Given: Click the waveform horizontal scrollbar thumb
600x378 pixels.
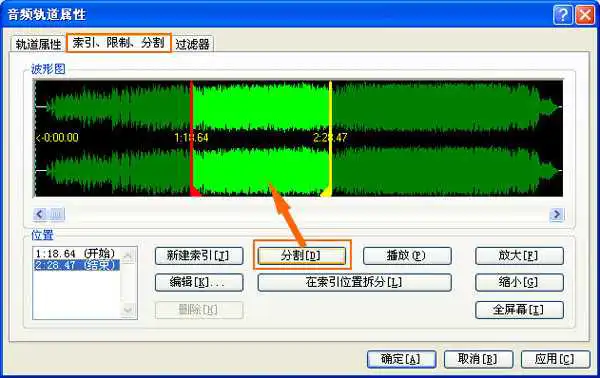Looking at the screenshot, I should point(57,214).
